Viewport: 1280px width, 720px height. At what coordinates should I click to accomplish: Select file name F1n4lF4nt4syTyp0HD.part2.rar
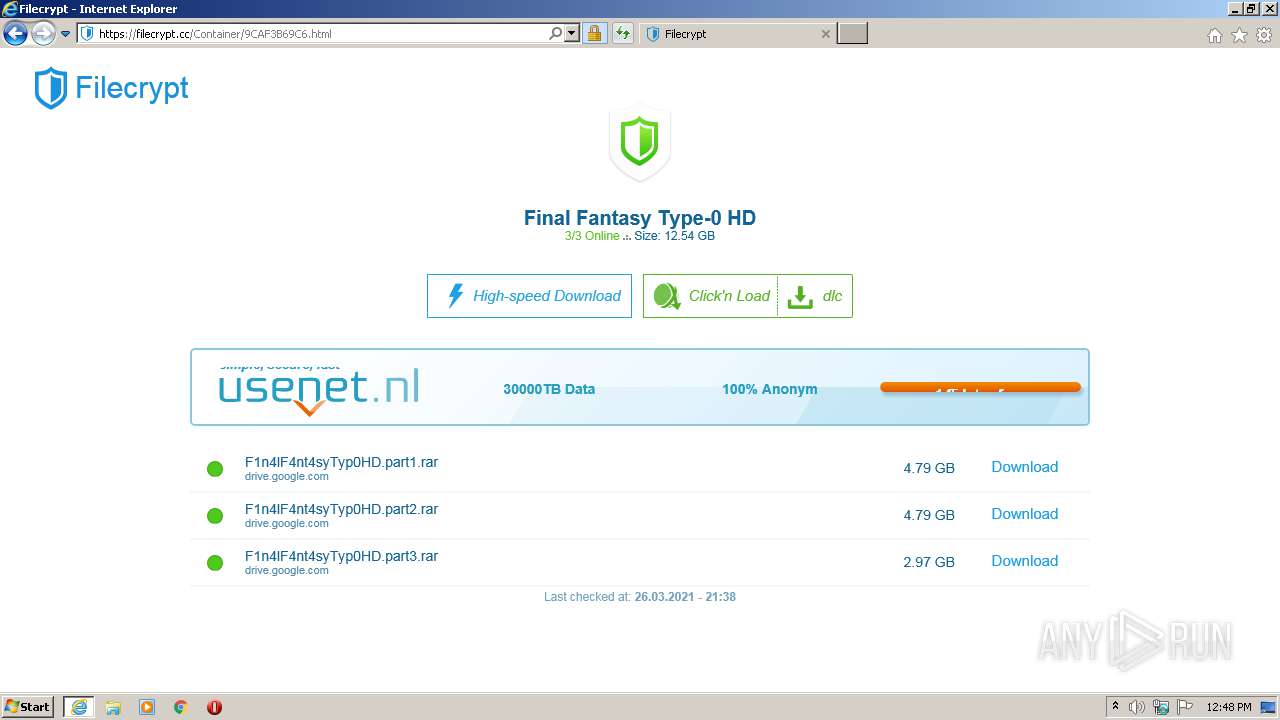click(341, 510)
